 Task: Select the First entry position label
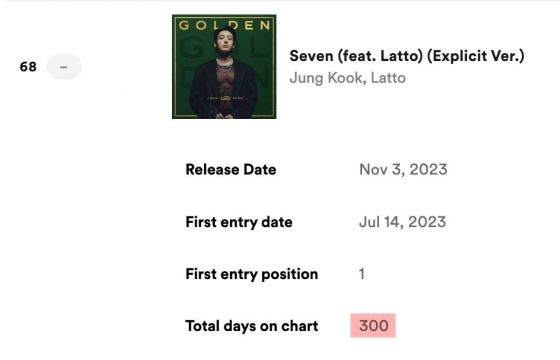point(251,274)
